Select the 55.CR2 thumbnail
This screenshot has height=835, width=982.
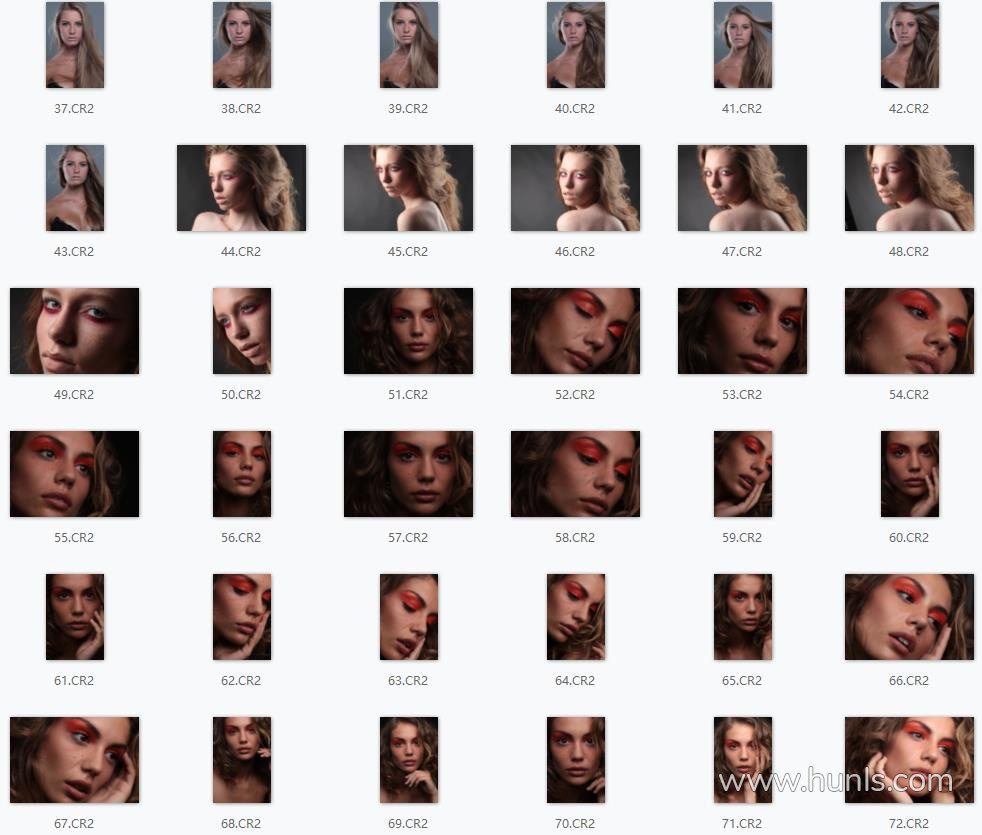click(x=75, y=474)
